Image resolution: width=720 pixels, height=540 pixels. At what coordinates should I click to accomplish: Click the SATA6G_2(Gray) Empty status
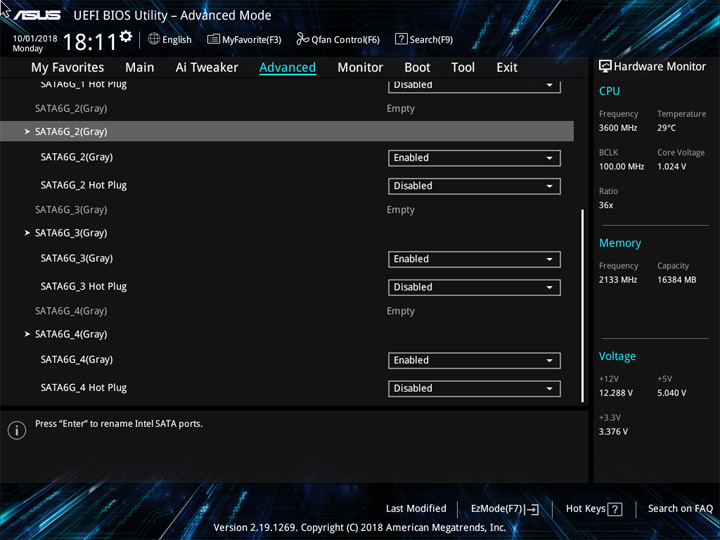(400, 109)
